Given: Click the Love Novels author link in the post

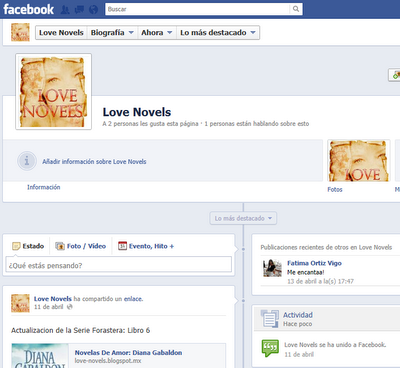Looking at the screenshot, I should (x=53, y=299).
